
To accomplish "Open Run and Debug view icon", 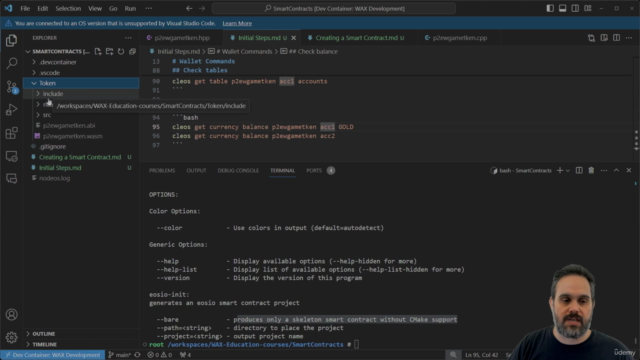I will (x=11, y=110).
